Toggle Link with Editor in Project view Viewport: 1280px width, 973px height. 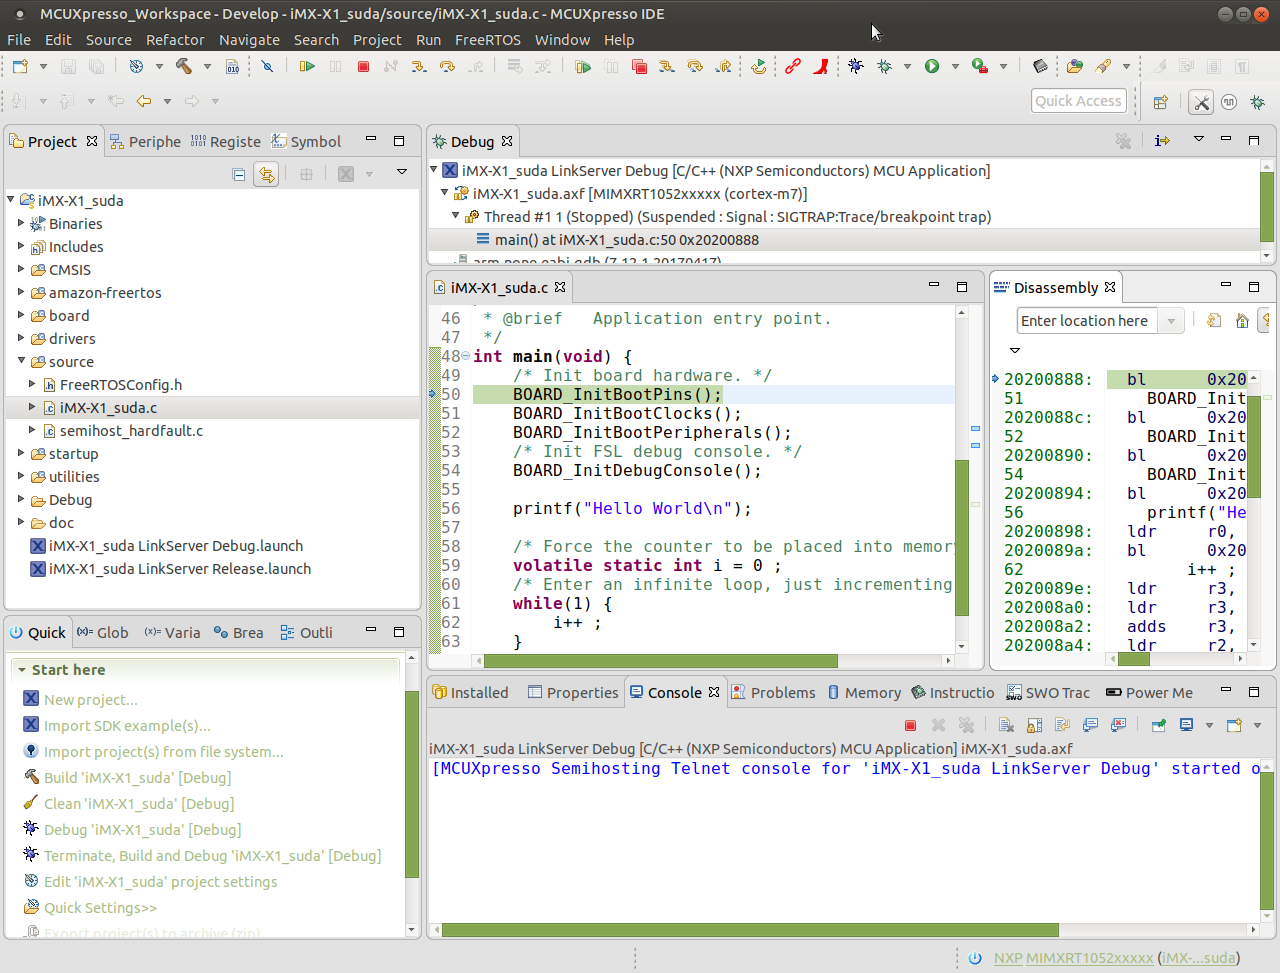tap(266, 174)
